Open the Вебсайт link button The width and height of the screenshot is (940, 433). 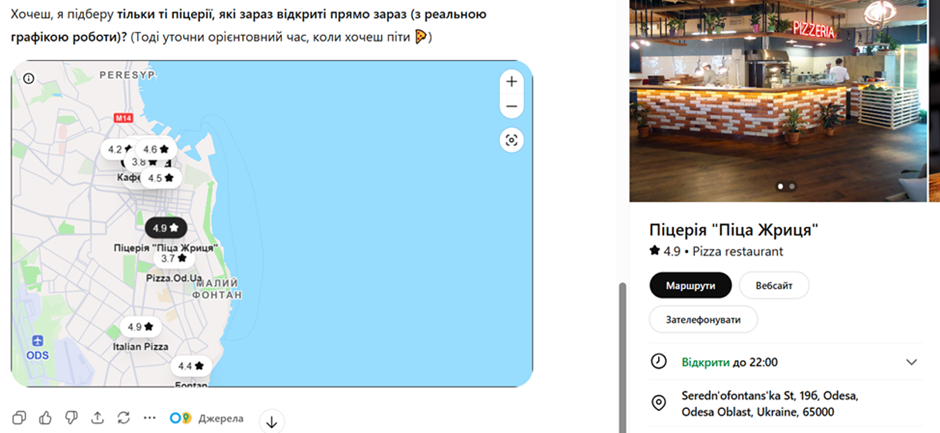[774, 285]
